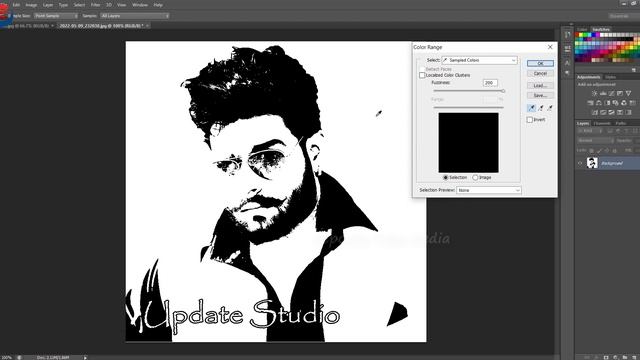Open the layer blend mode Normal dropdown
The height and width of the screenshot is (360, 640).
[x=595, y=140]
